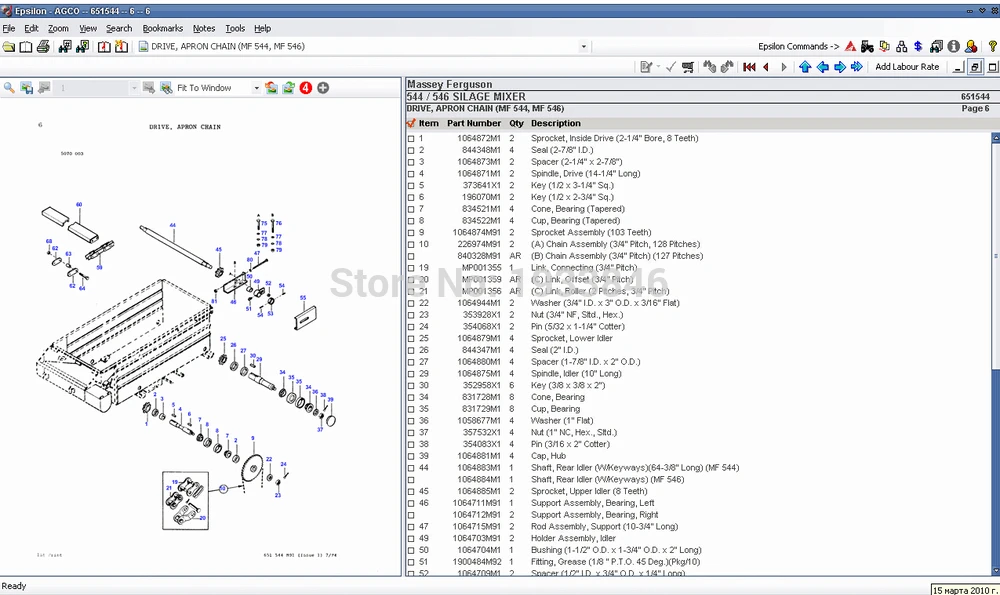Image resolution: width=1000 pixels, height=595 pixels.
Task: Click the rotate image right icon
Action: pos(288,88)
